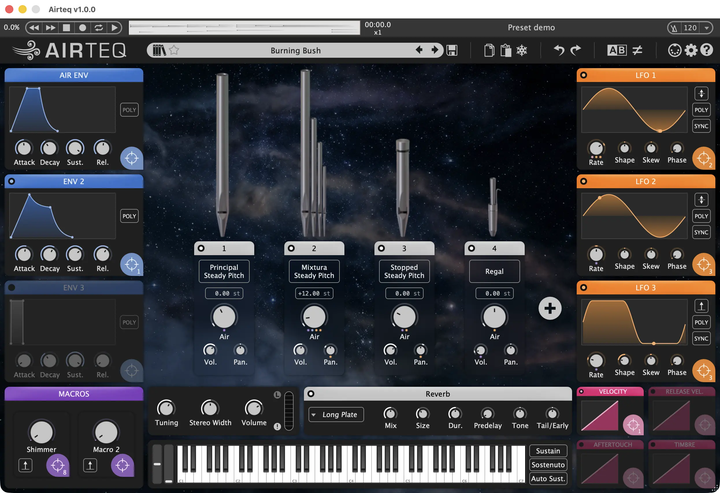Copy settings with the copy icon
This screenshot has height=493, width=720.
[x=489, y=50]
